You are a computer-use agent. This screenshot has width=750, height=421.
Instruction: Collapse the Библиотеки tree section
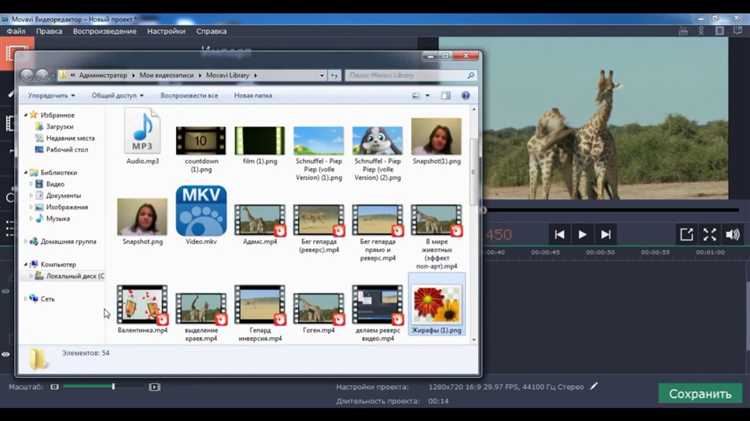coord(27,173)
